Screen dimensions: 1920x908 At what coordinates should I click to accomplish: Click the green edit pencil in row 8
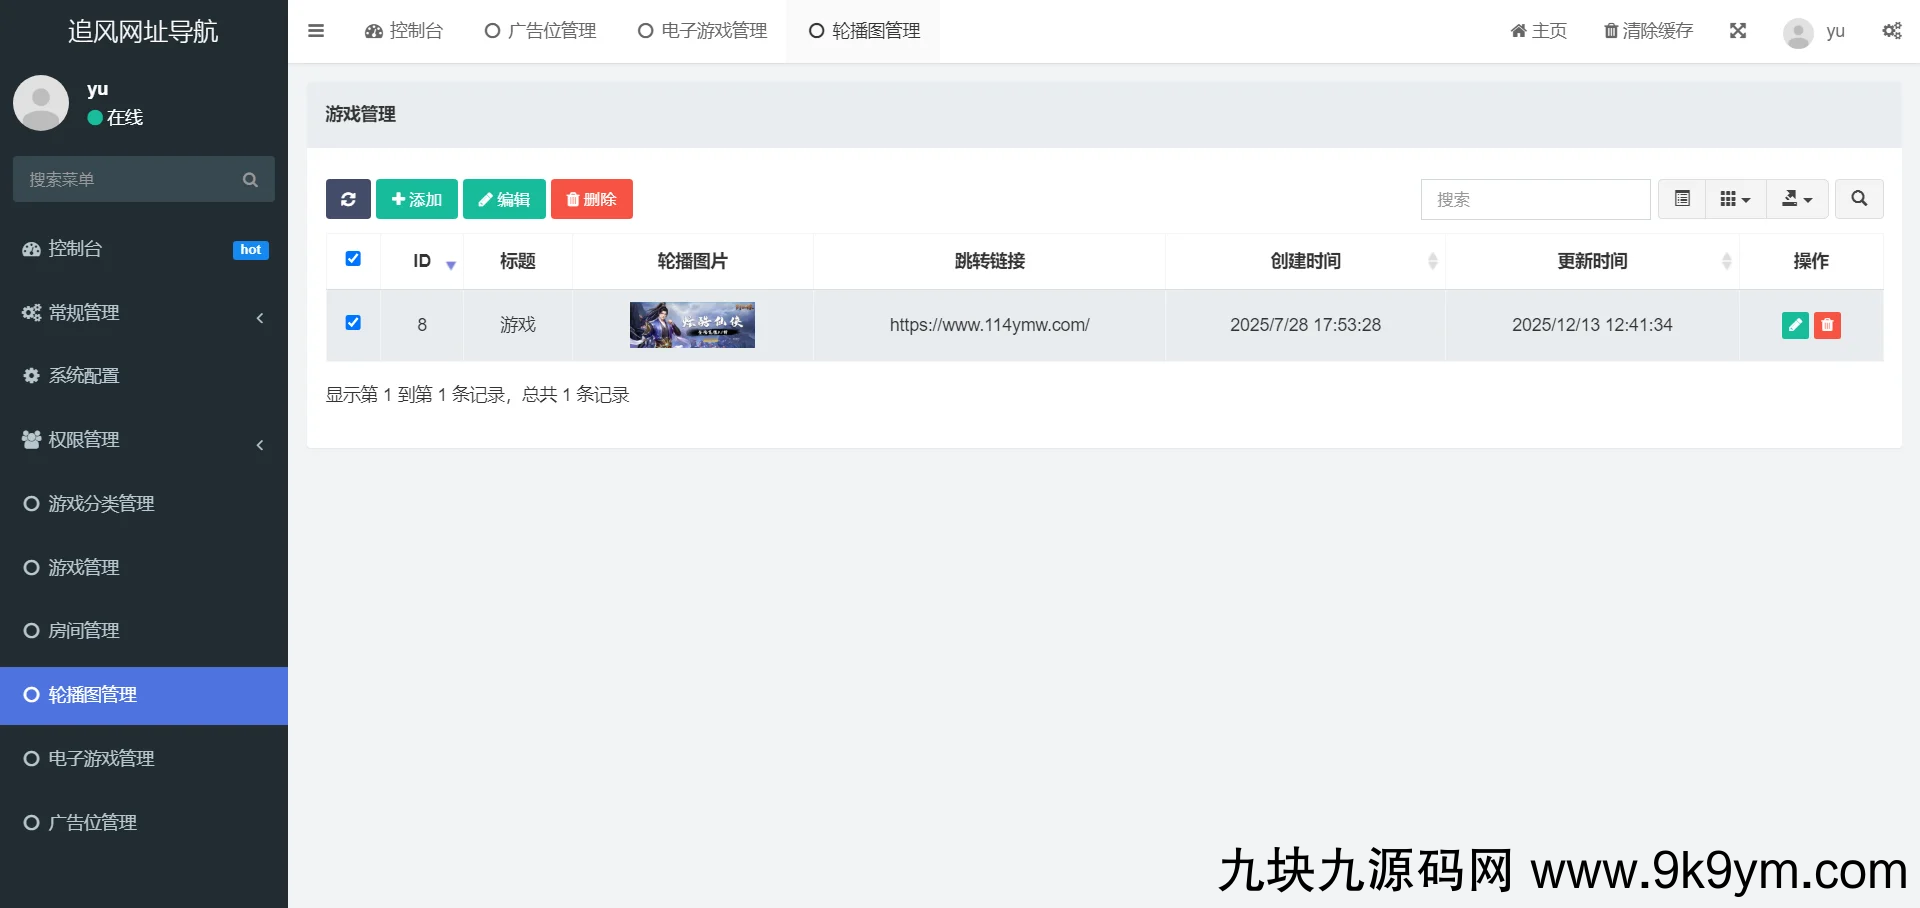coord(1795,325)
